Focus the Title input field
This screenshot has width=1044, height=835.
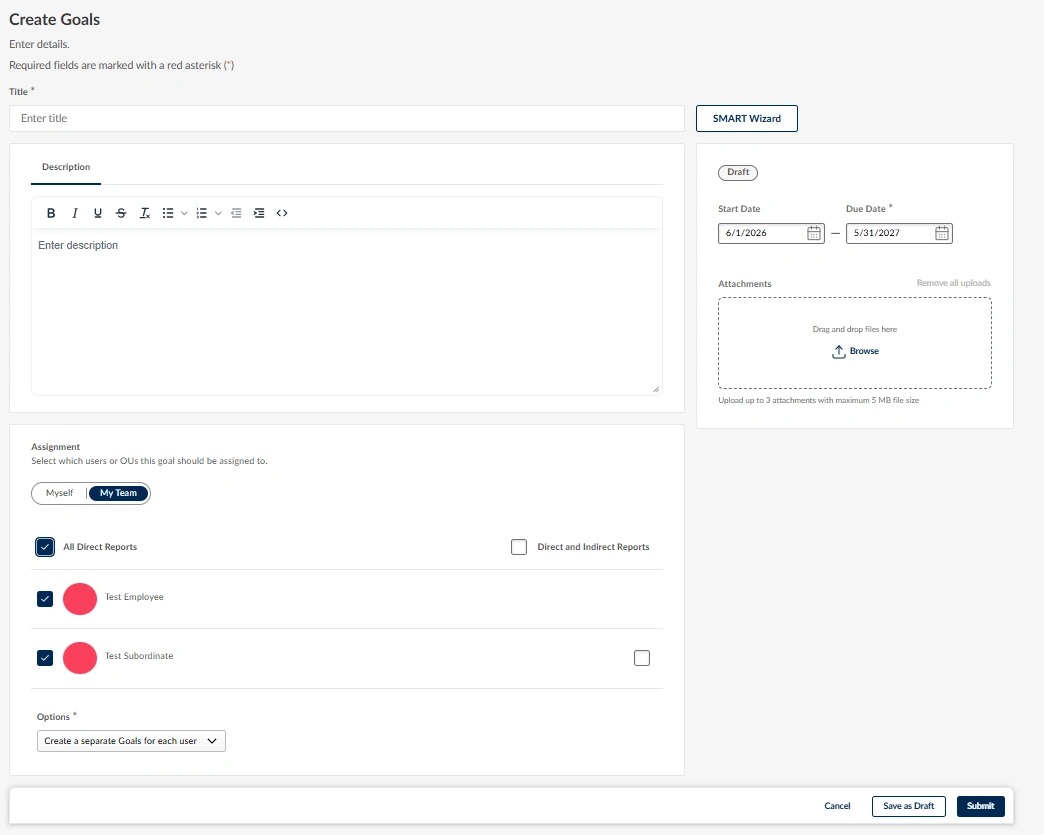(346, 119)
